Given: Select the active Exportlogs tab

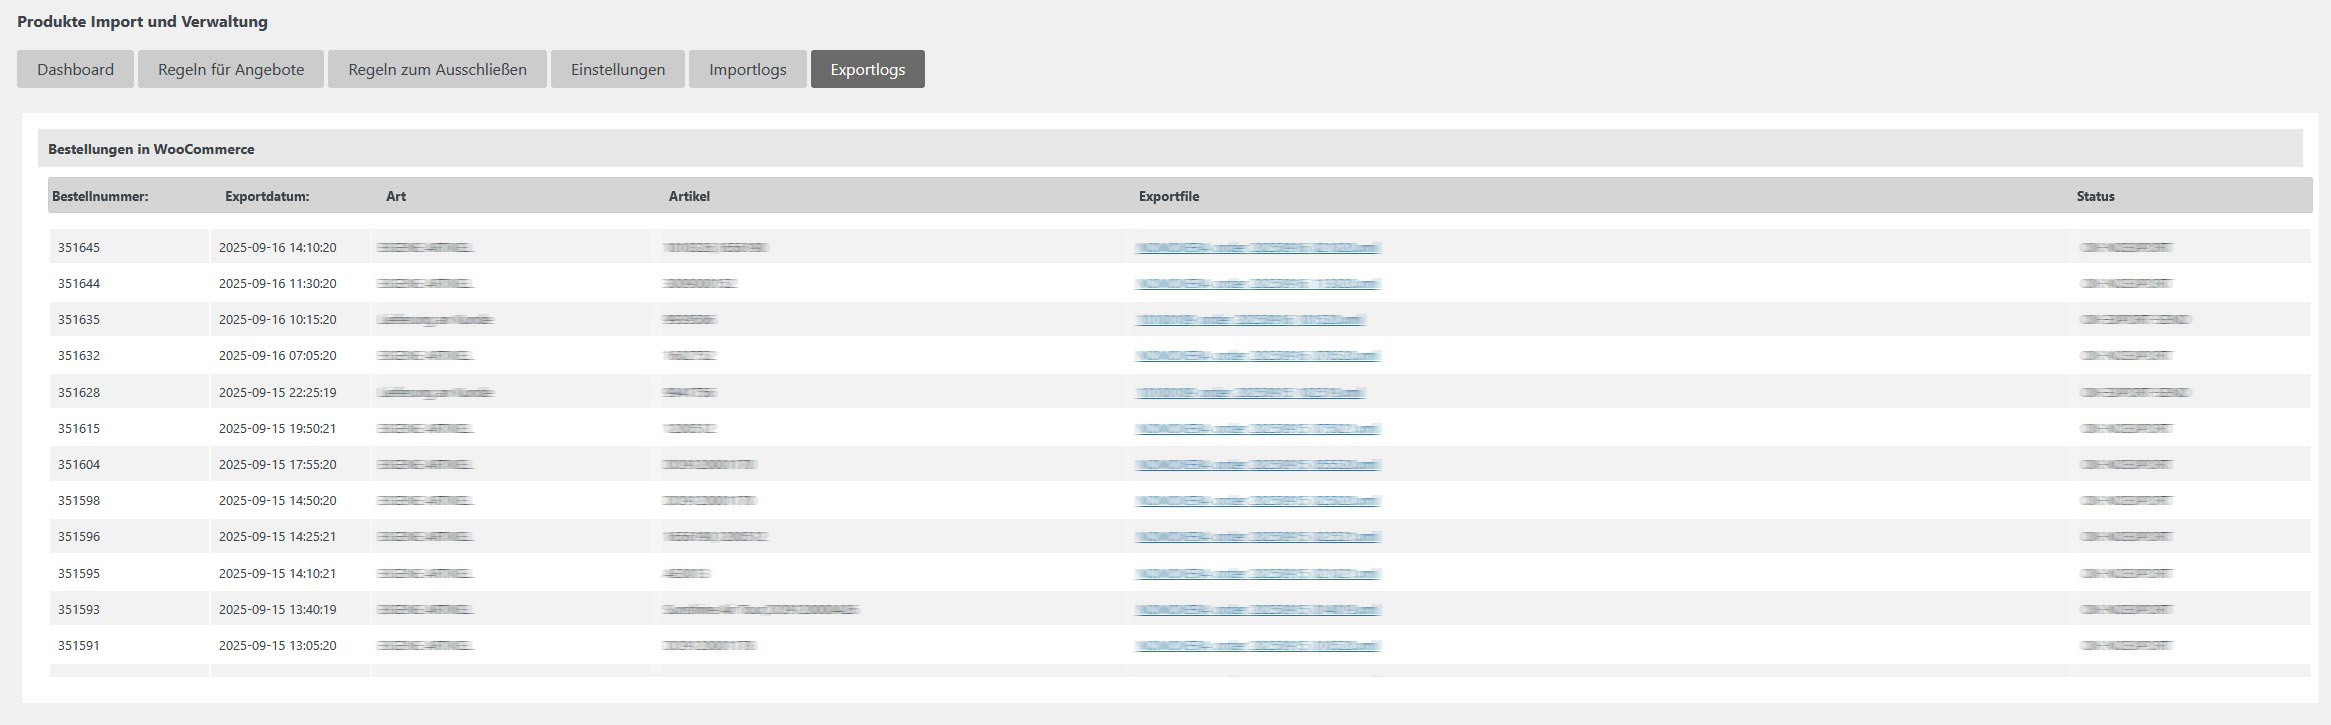Looking at the screenshot, I should (867, 69).
